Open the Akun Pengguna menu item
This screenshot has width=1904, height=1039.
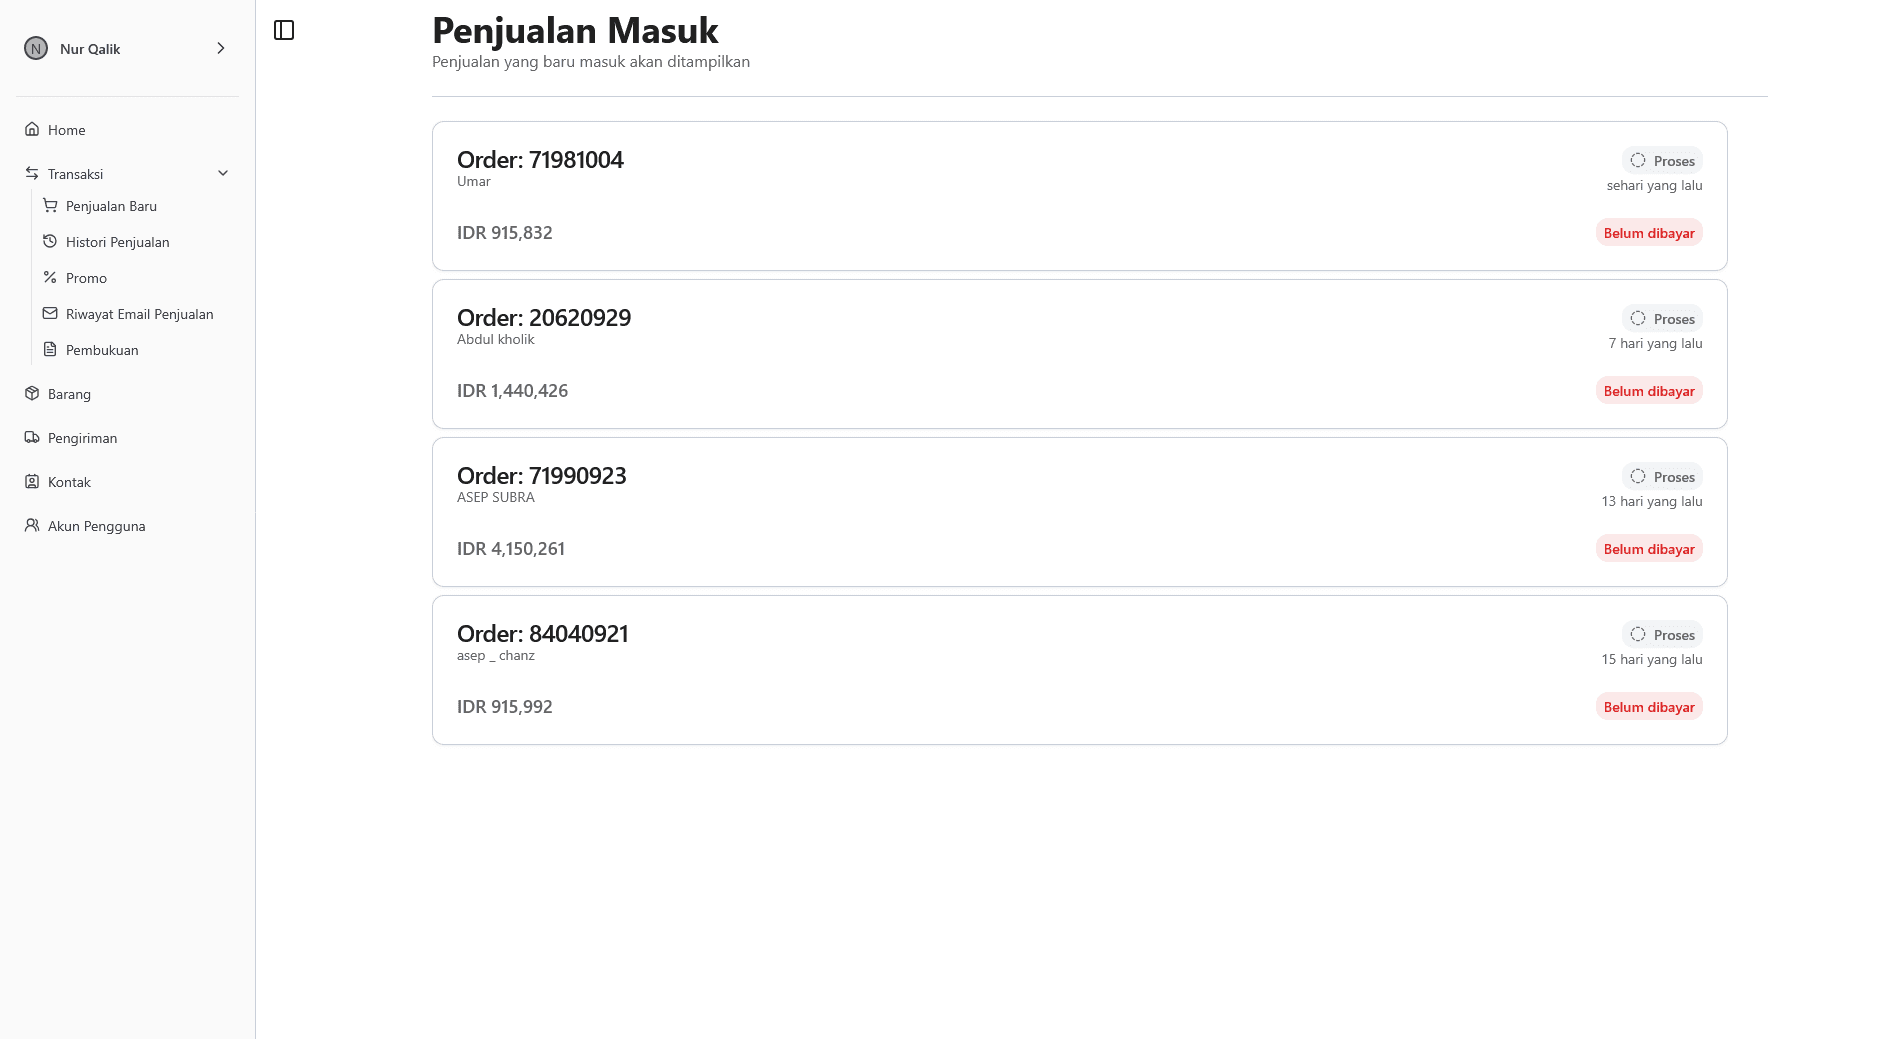click(x=96, y=526)
